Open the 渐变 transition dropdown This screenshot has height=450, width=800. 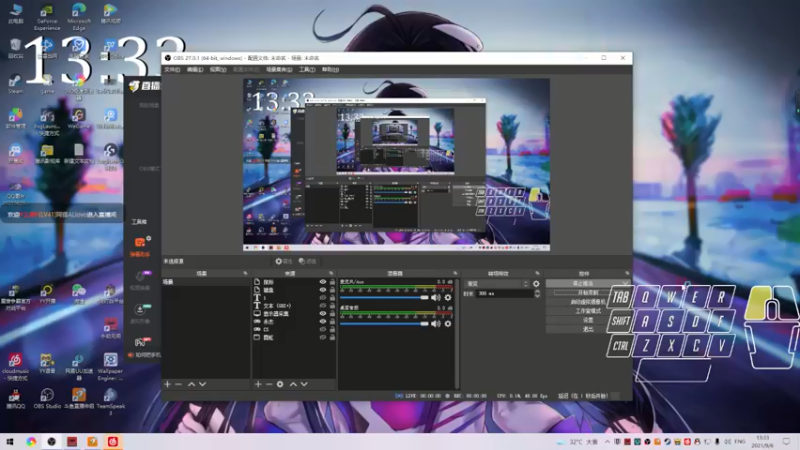pos(497,284)
